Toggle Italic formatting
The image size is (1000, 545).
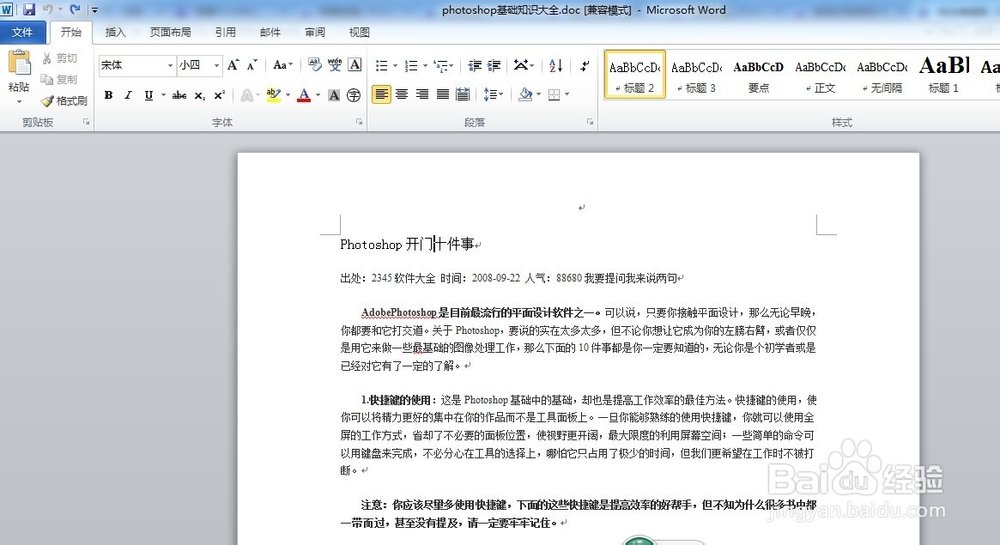[128, 95]
